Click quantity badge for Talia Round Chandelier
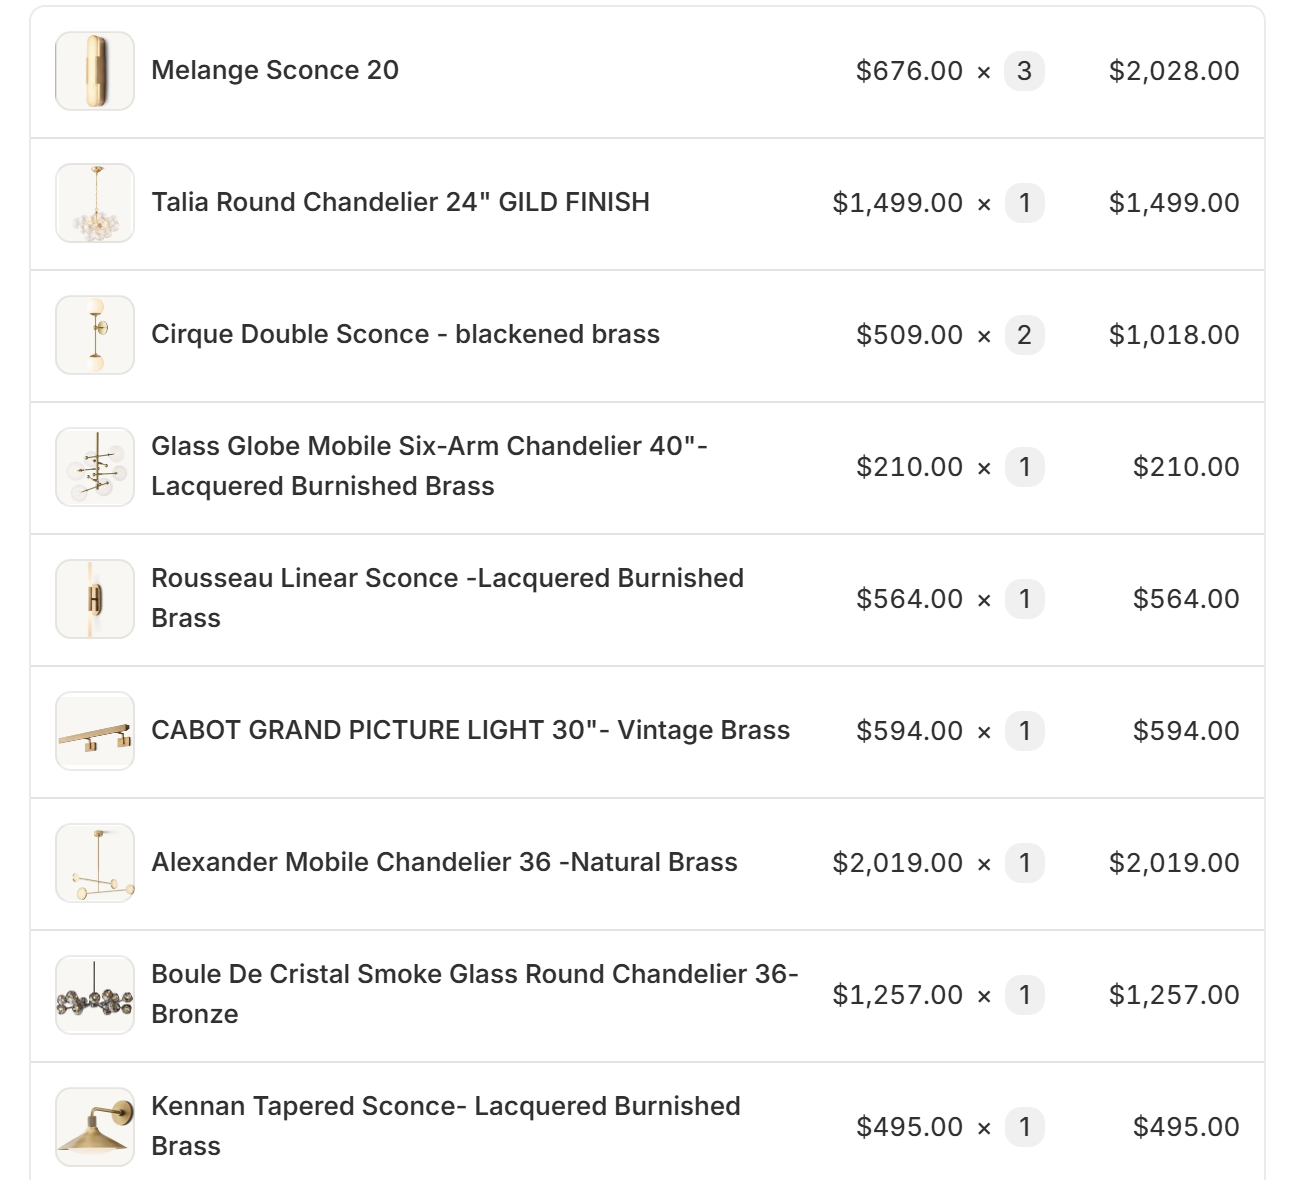Image resolution: width=1291 pixels, height=1180 pixels. [x=1024, y=203]
